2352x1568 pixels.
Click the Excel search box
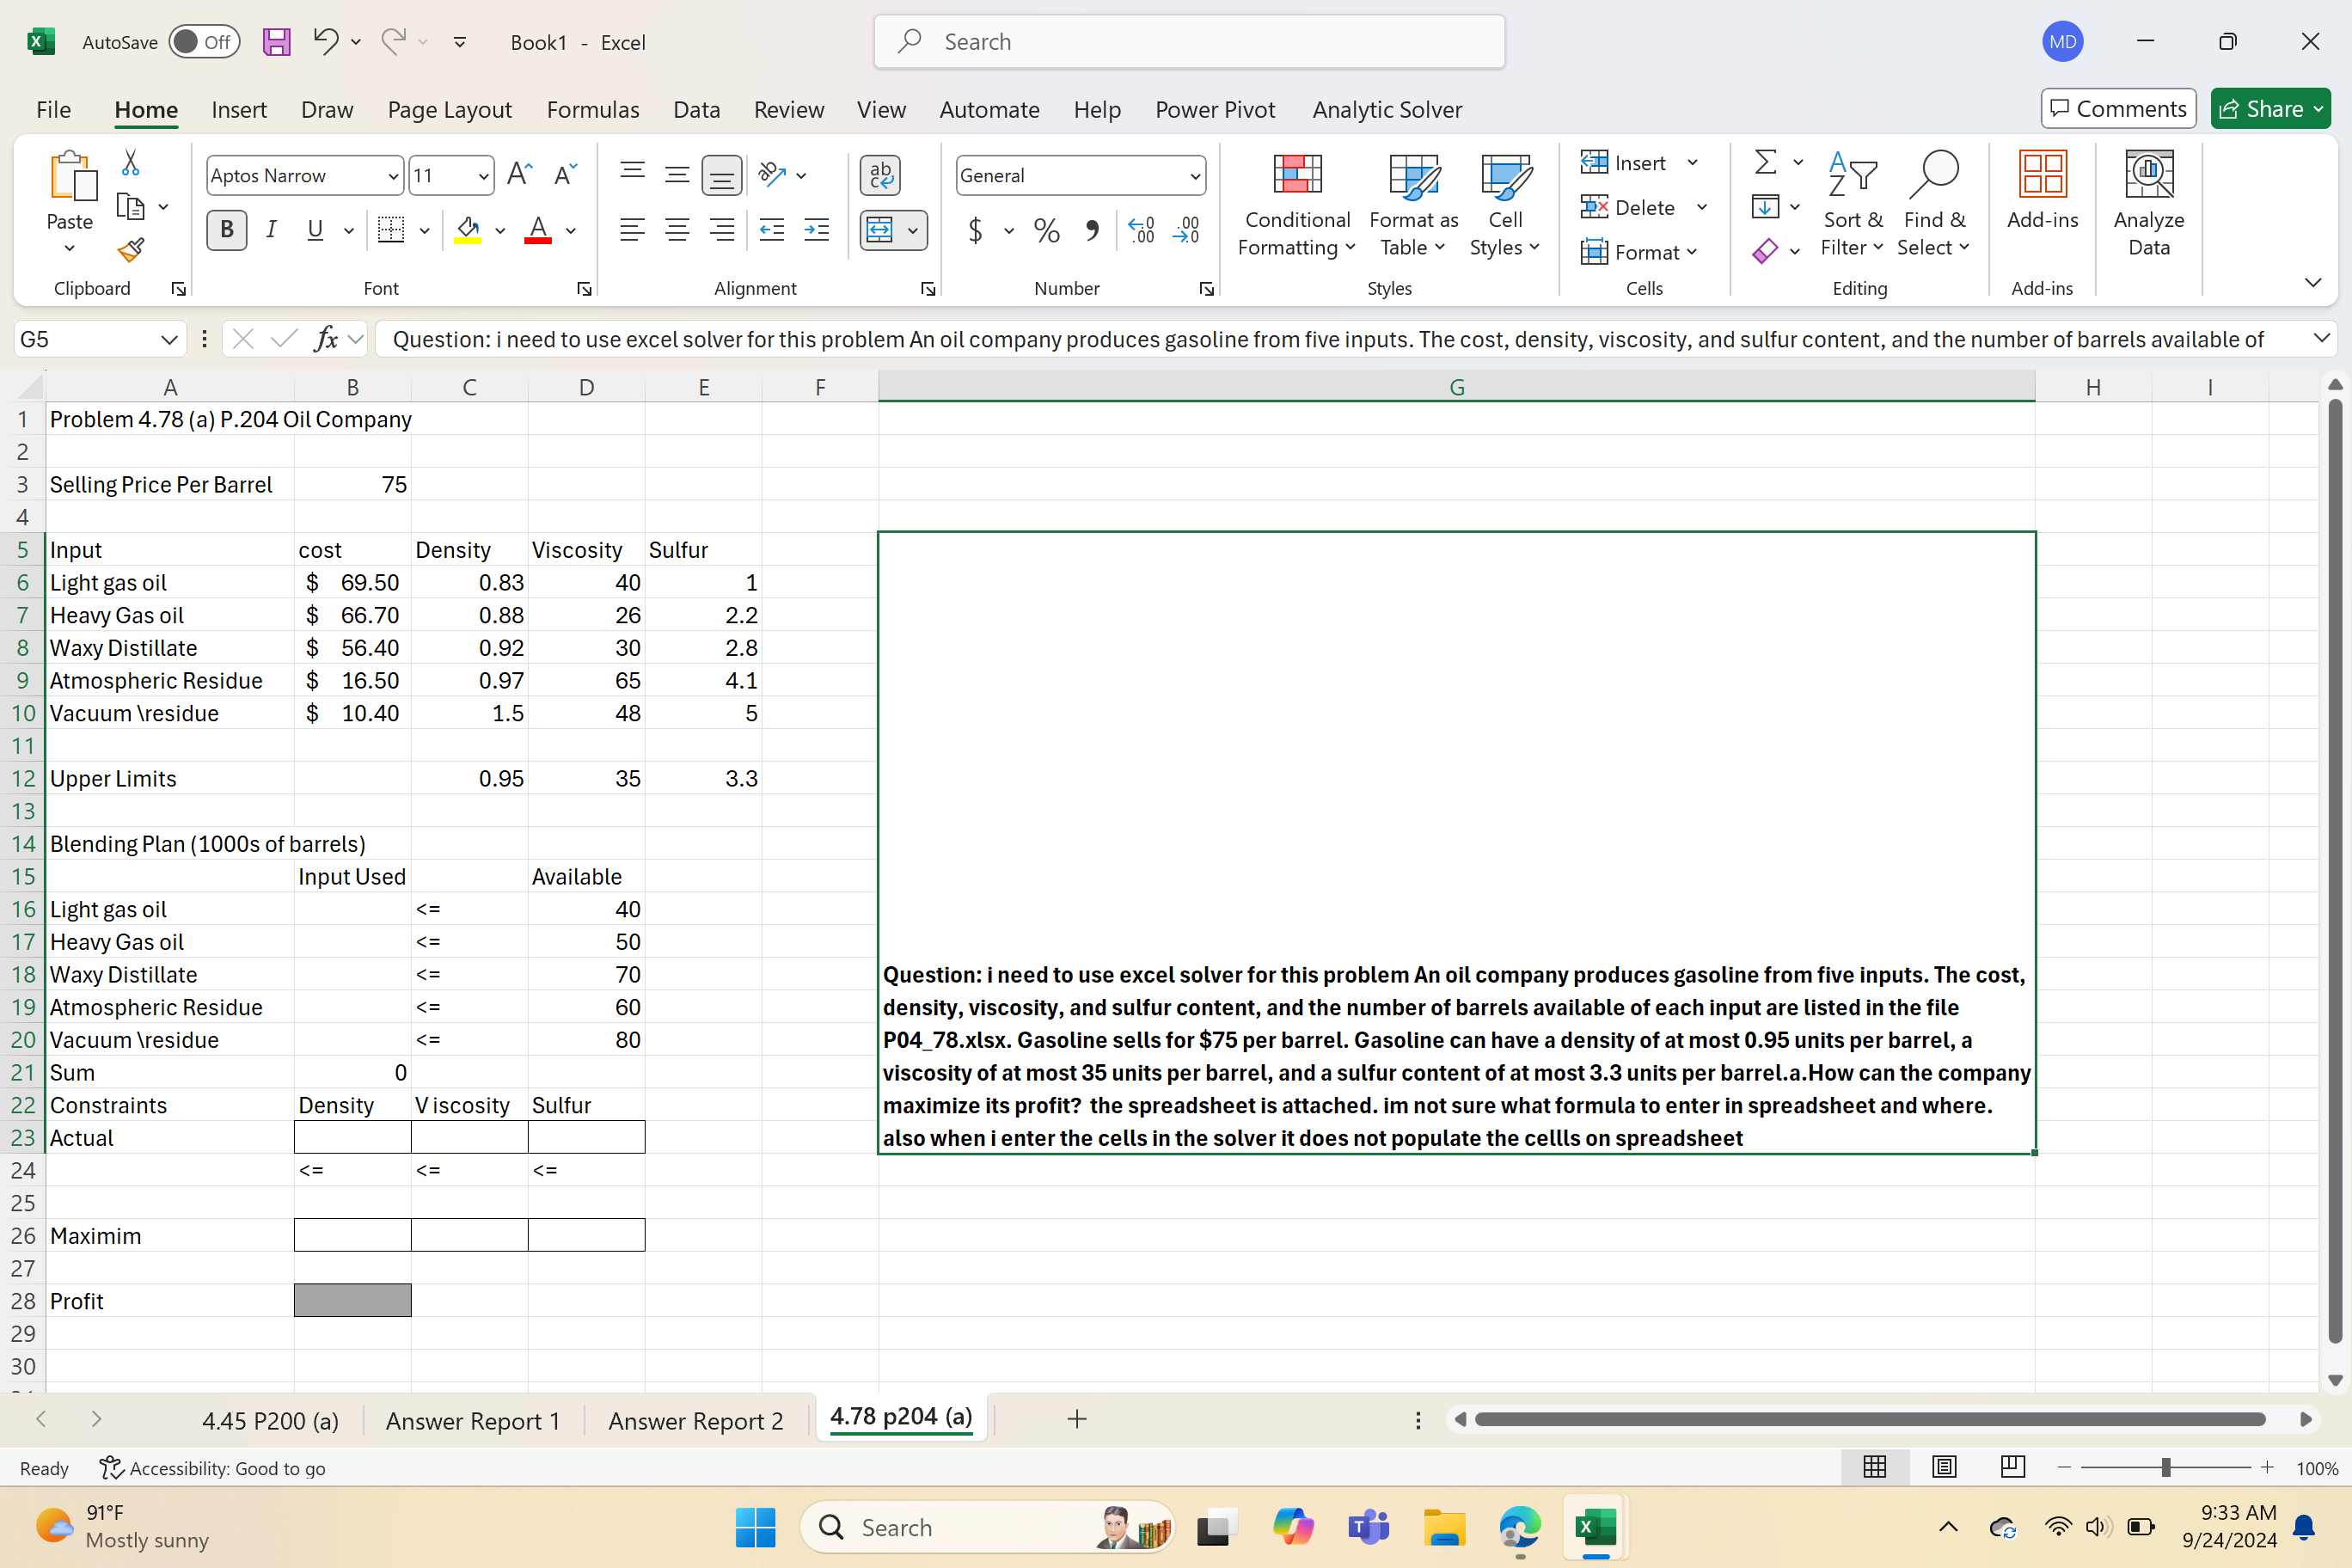tap(1188, 41)
